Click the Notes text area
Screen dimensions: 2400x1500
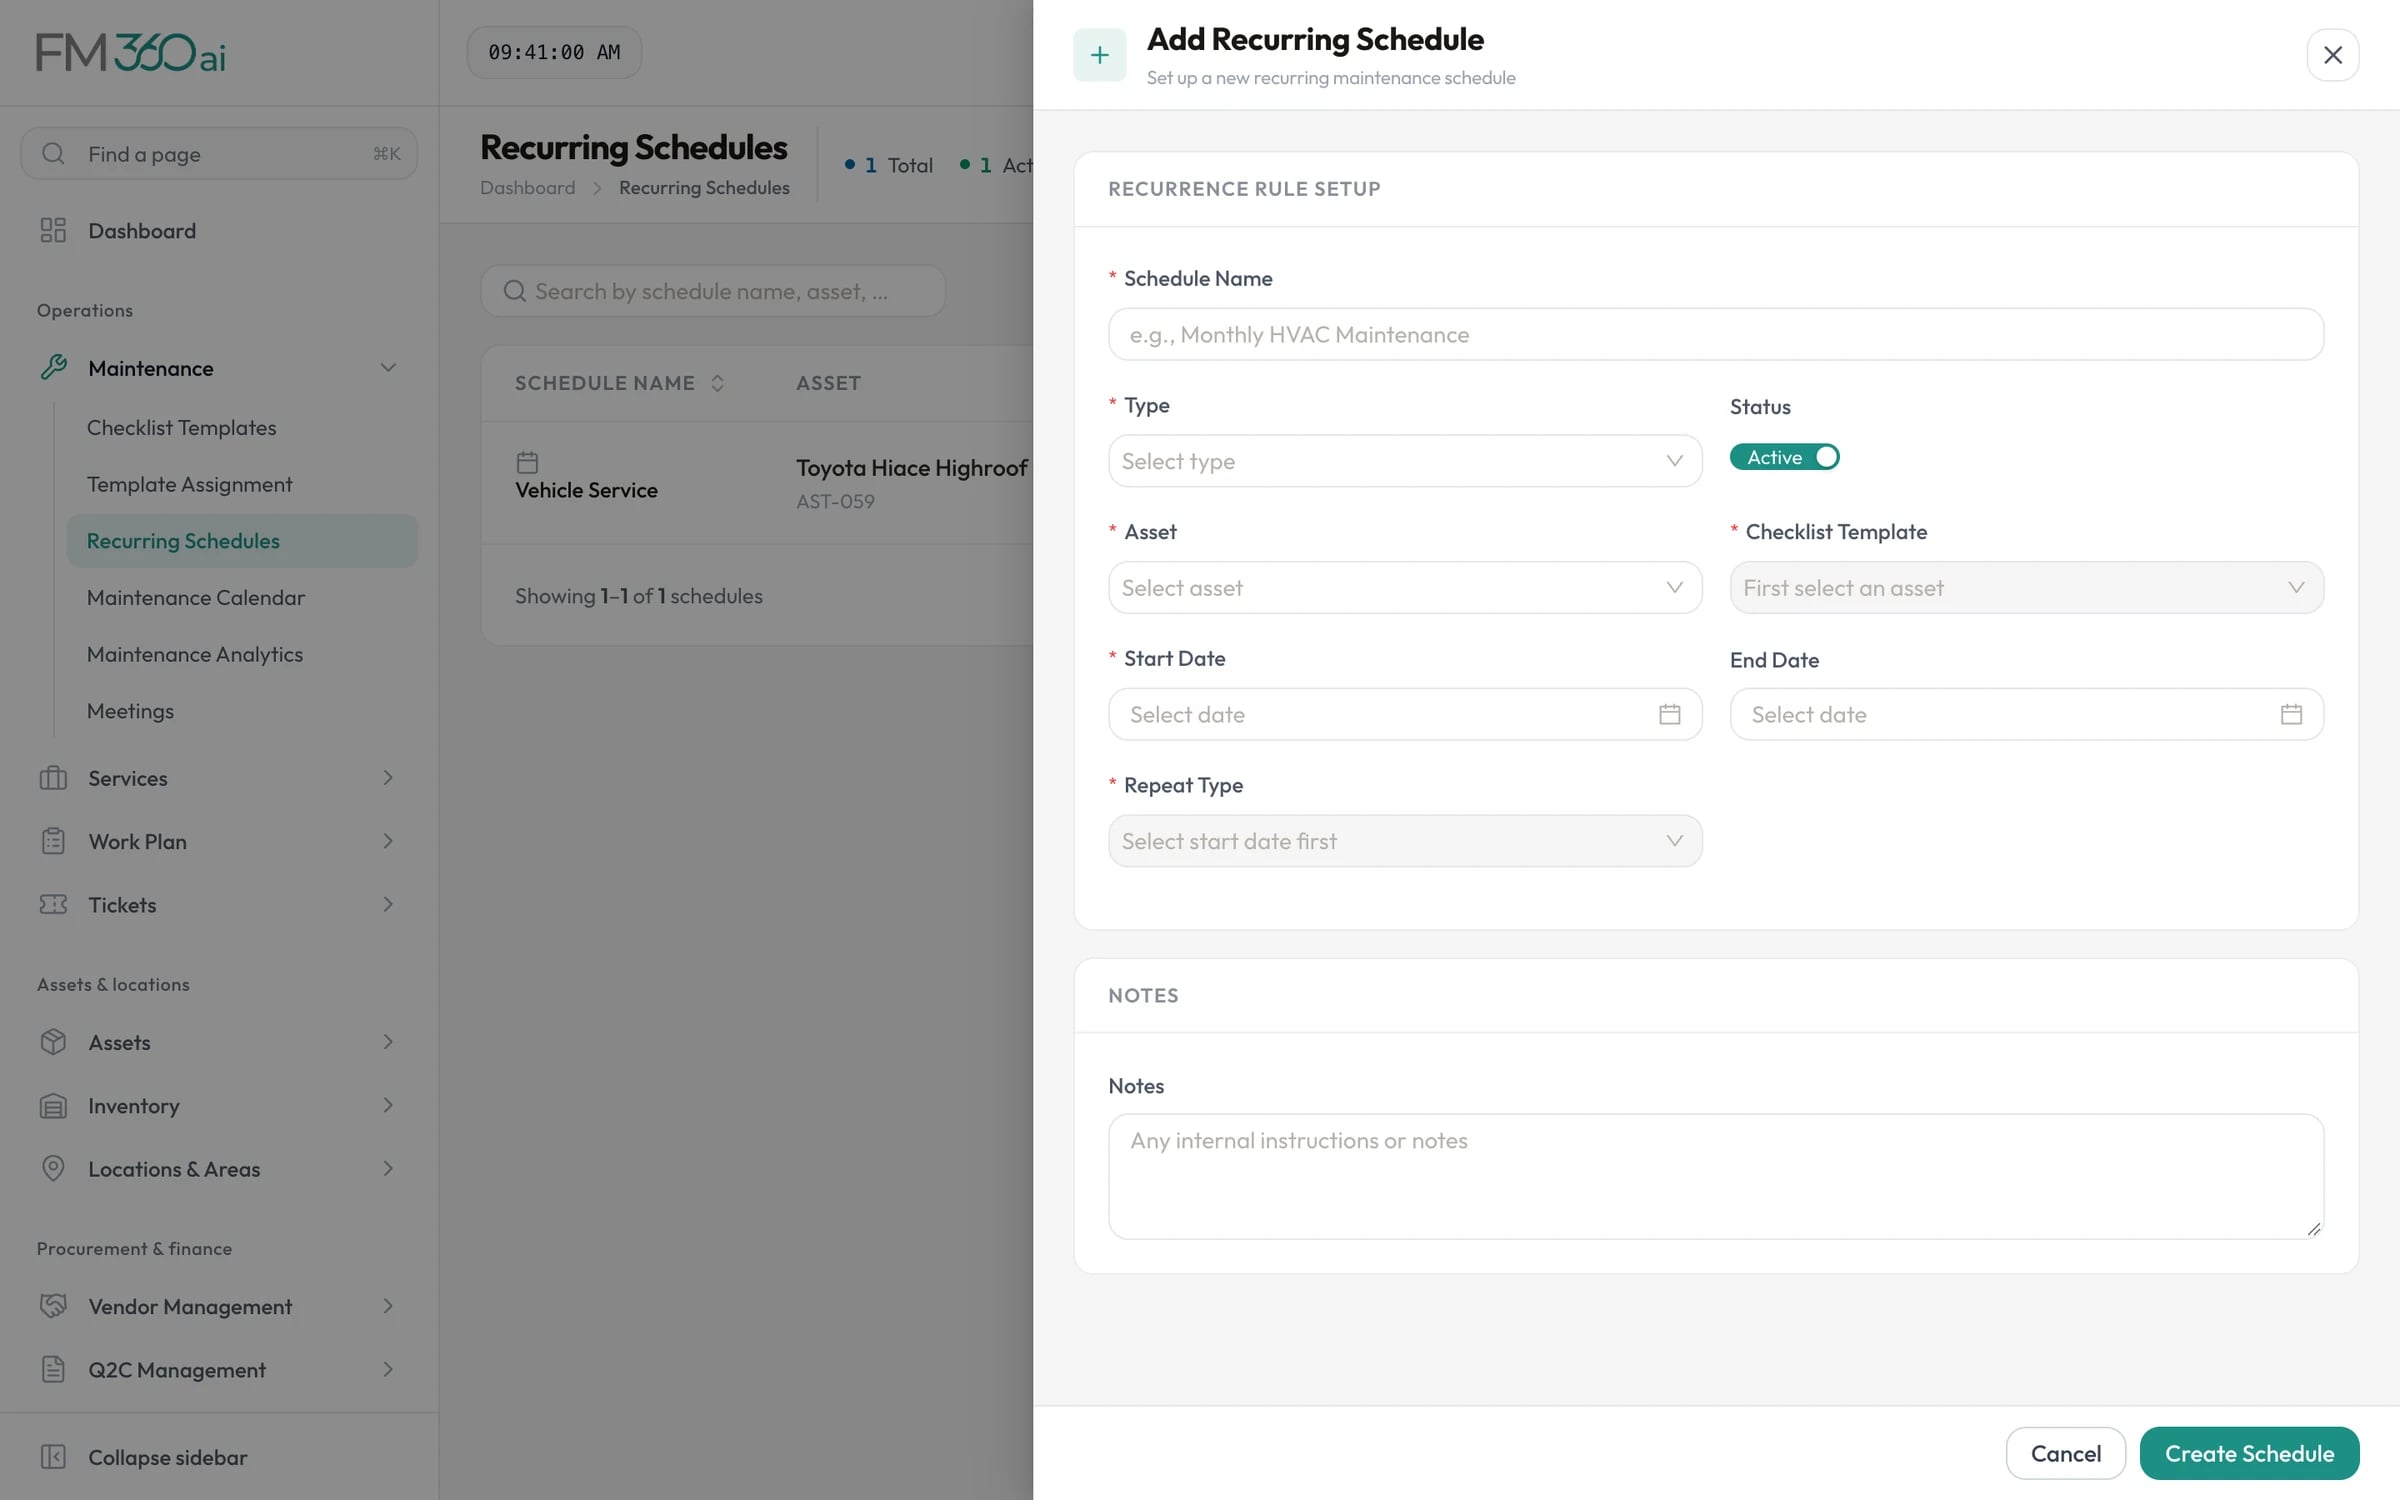(1715, 1176)
